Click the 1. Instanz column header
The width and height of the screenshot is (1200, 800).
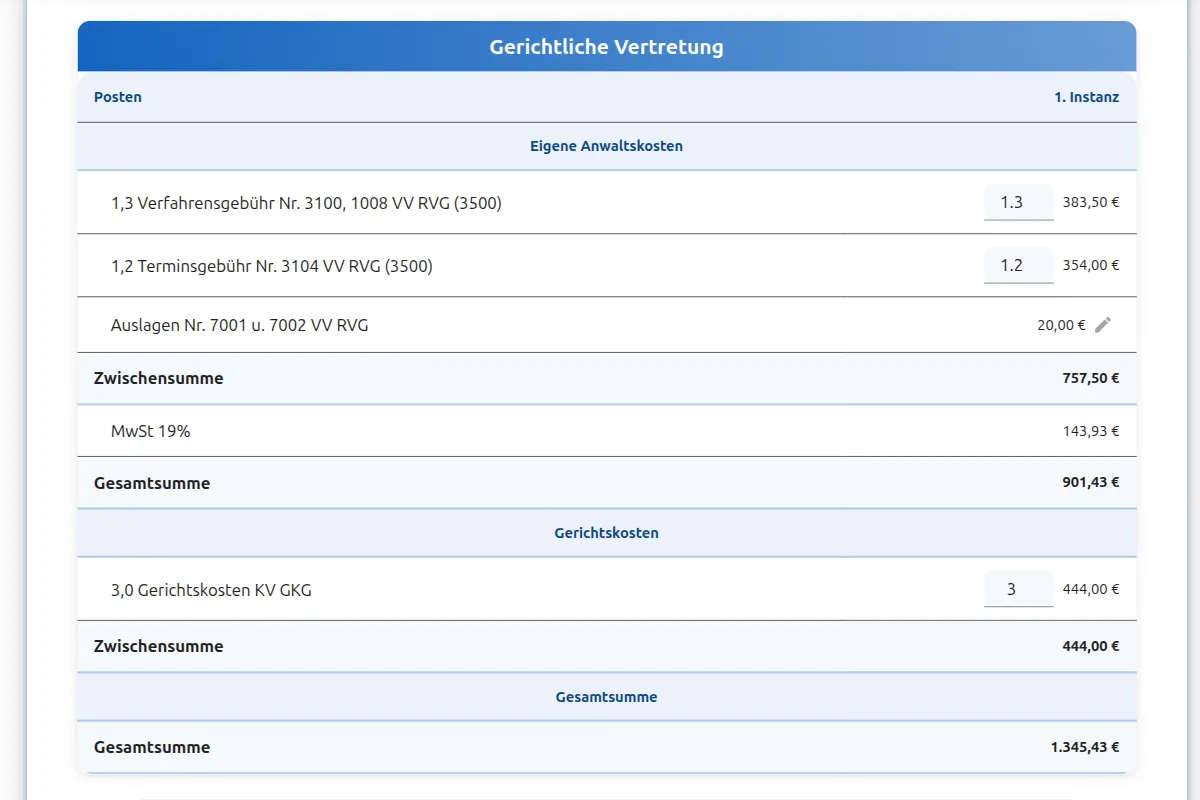point(1087,97)
